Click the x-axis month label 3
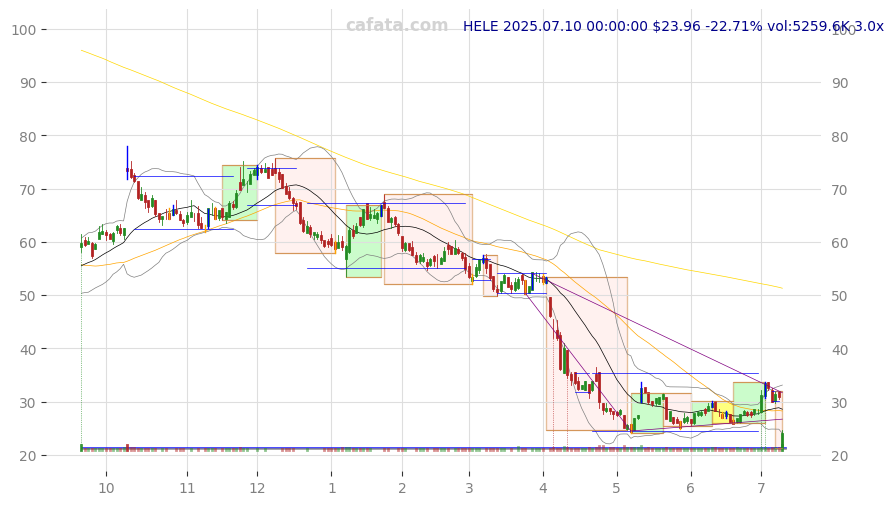 pyautogui.click(x=469, y=488)
